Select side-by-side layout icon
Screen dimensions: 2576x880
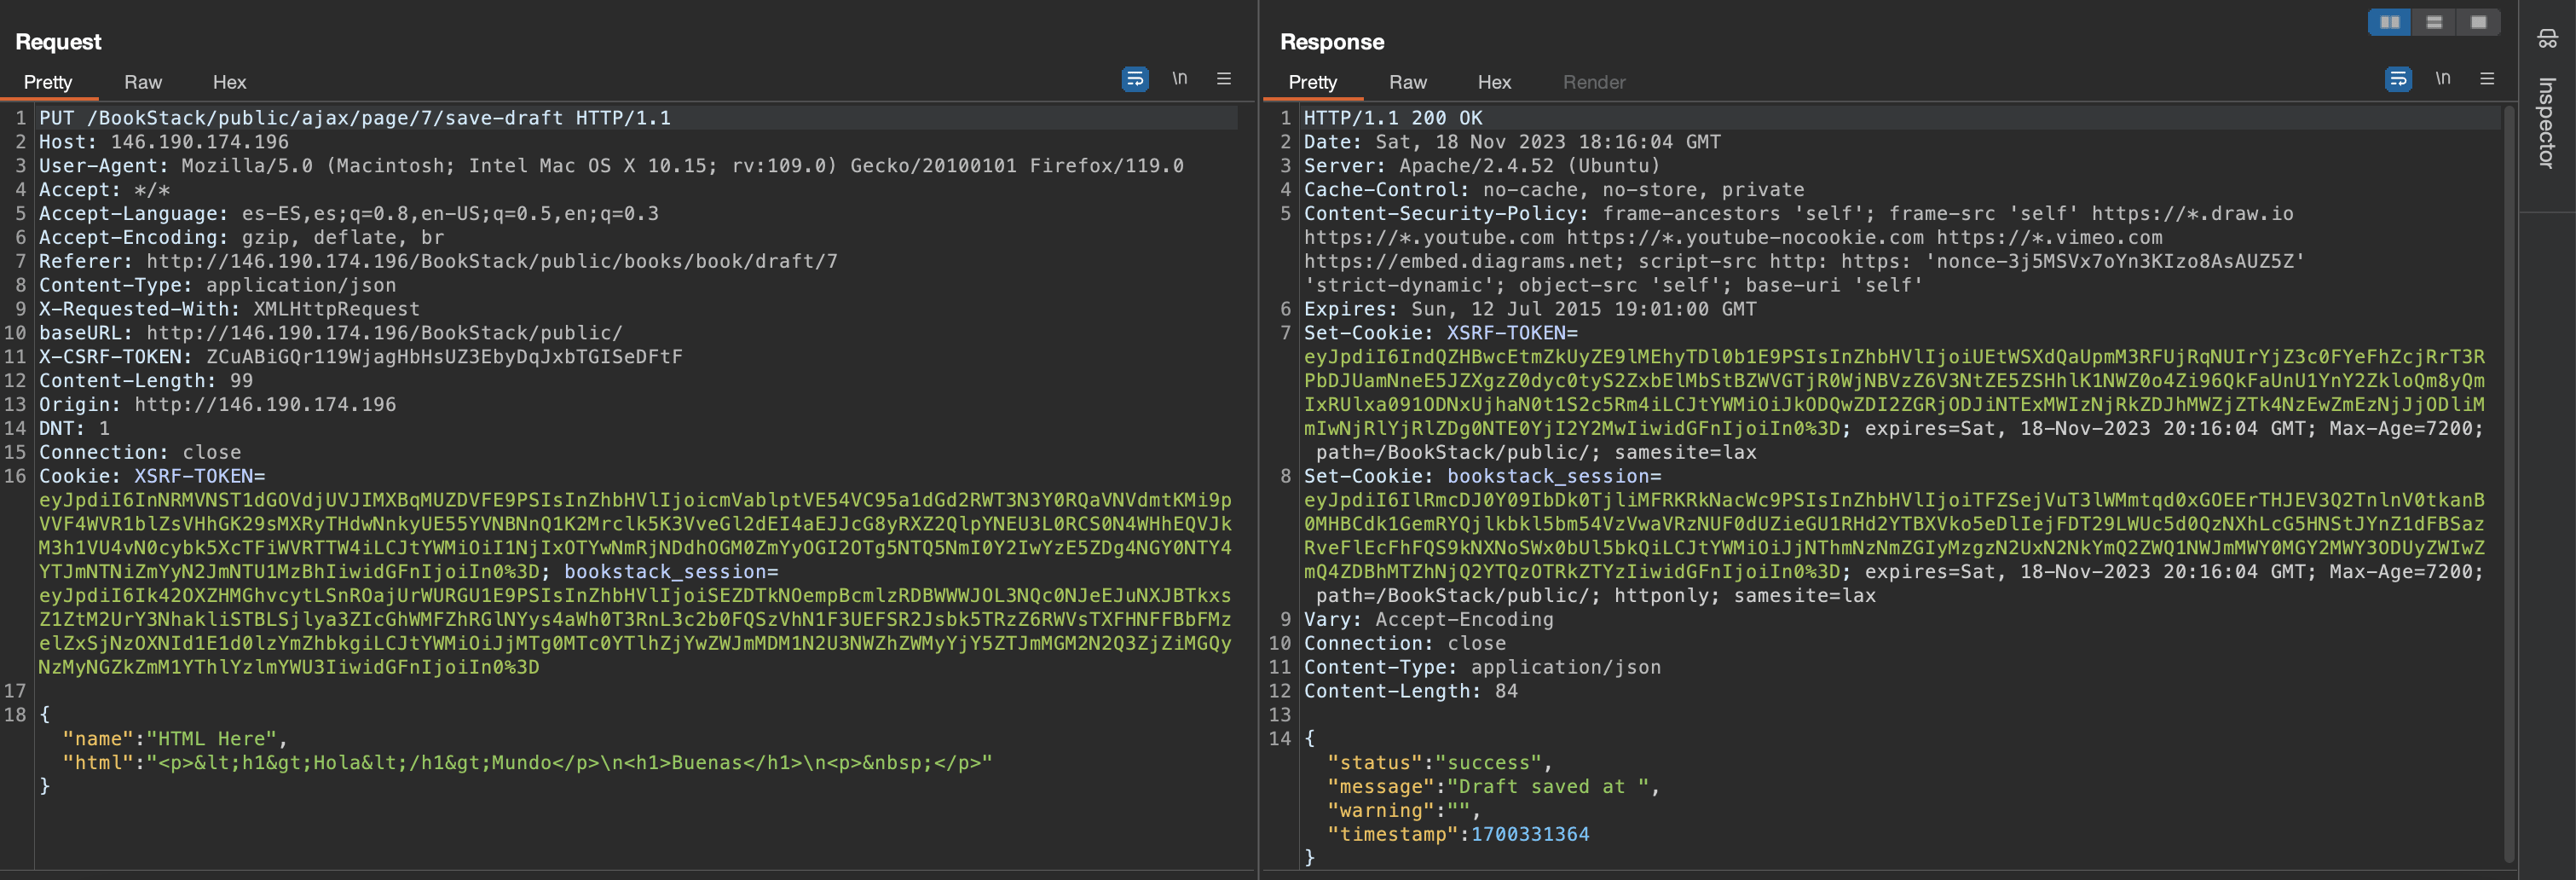[x=2390, y=22]
